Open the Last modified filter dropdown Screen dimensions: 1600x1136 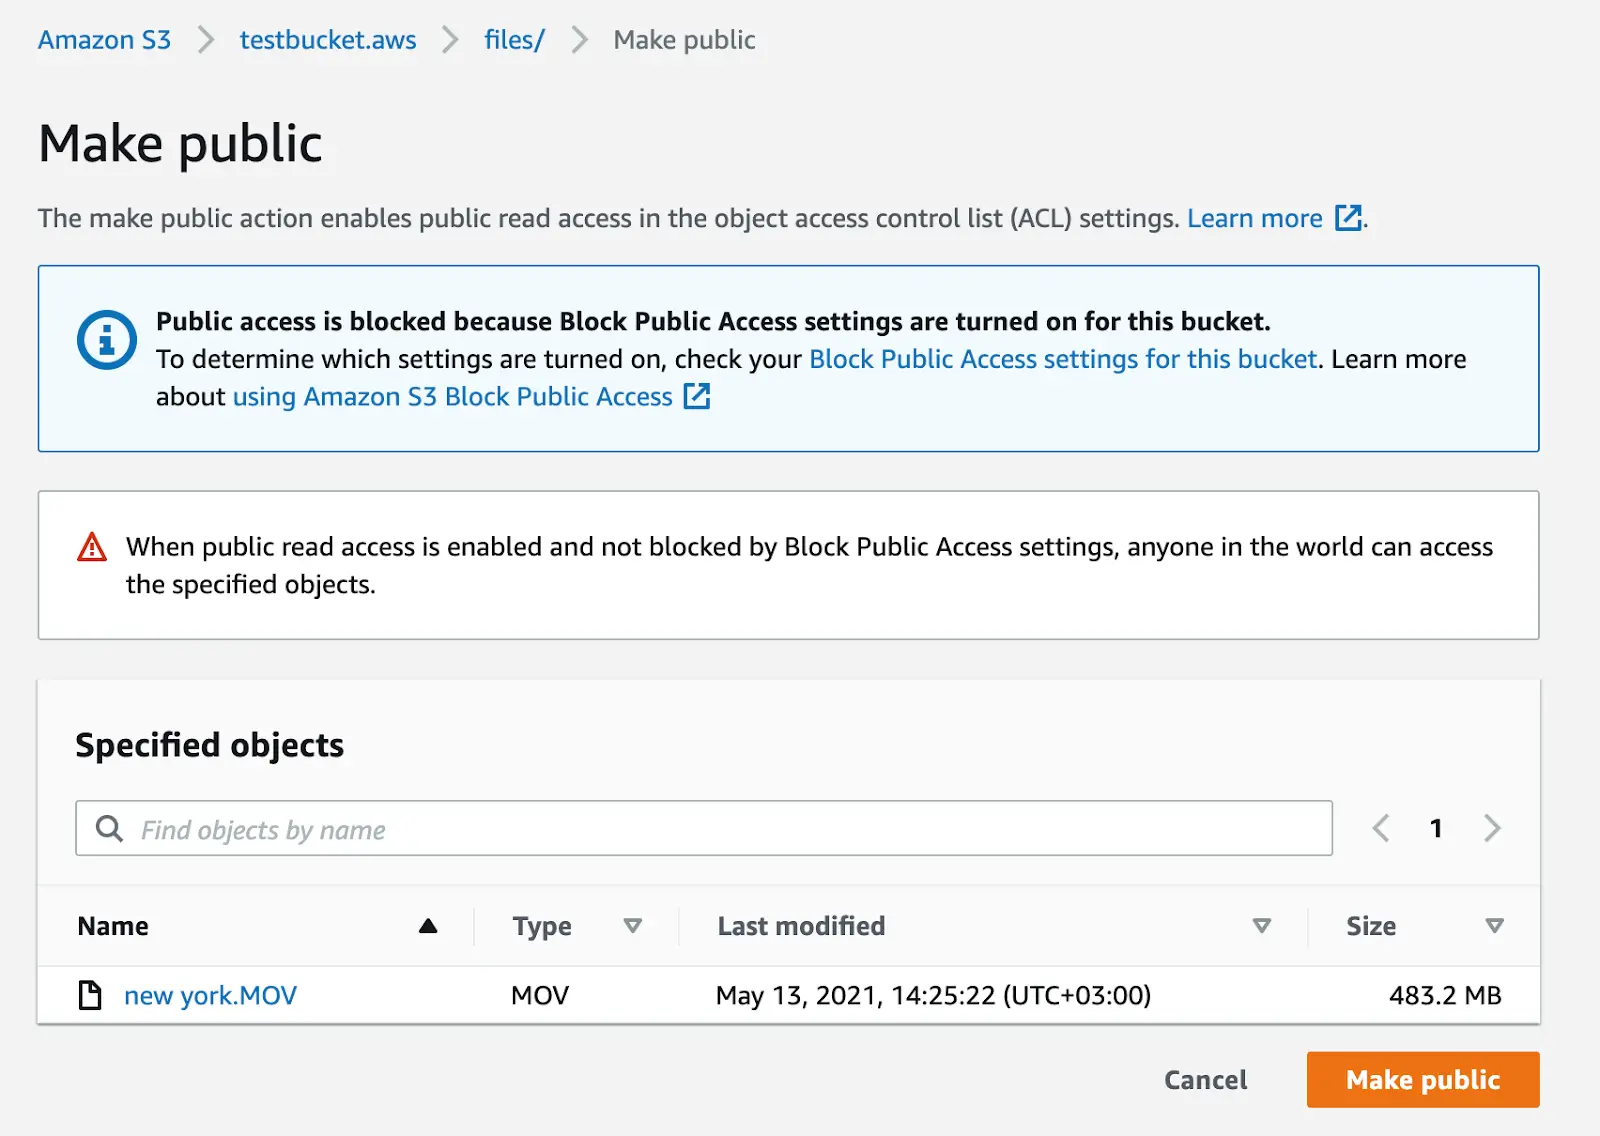click(x=1262, y=926)
